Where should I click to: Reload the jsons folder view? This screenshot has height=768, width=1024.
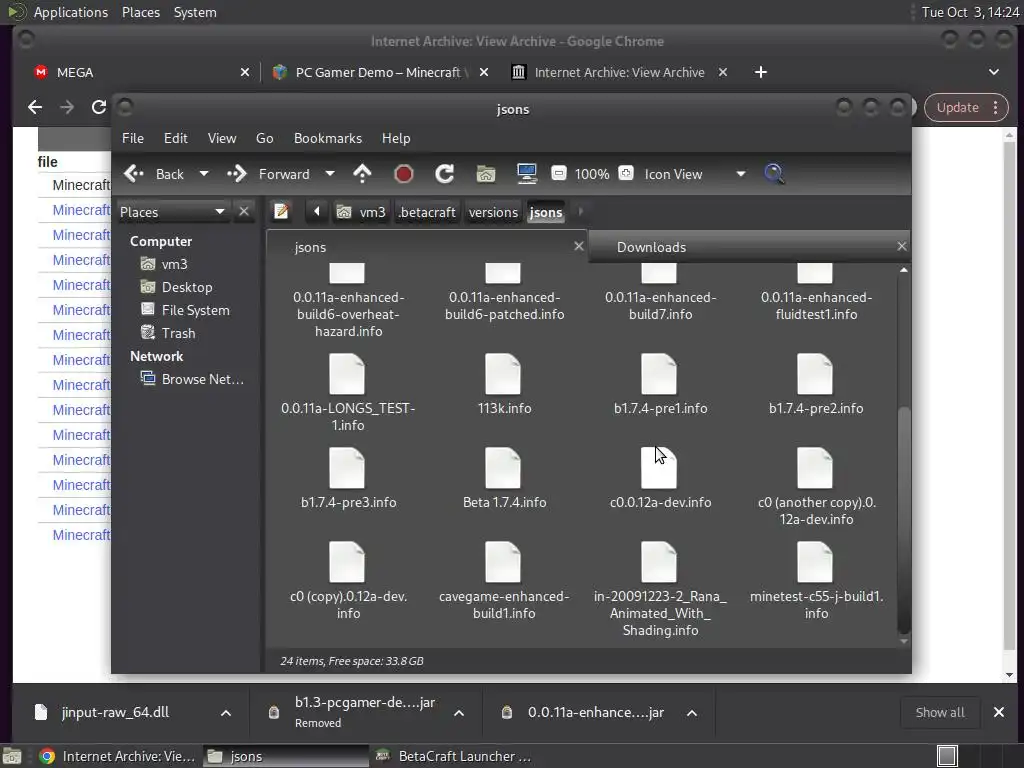pyautogui.click(x=445, y=174)
